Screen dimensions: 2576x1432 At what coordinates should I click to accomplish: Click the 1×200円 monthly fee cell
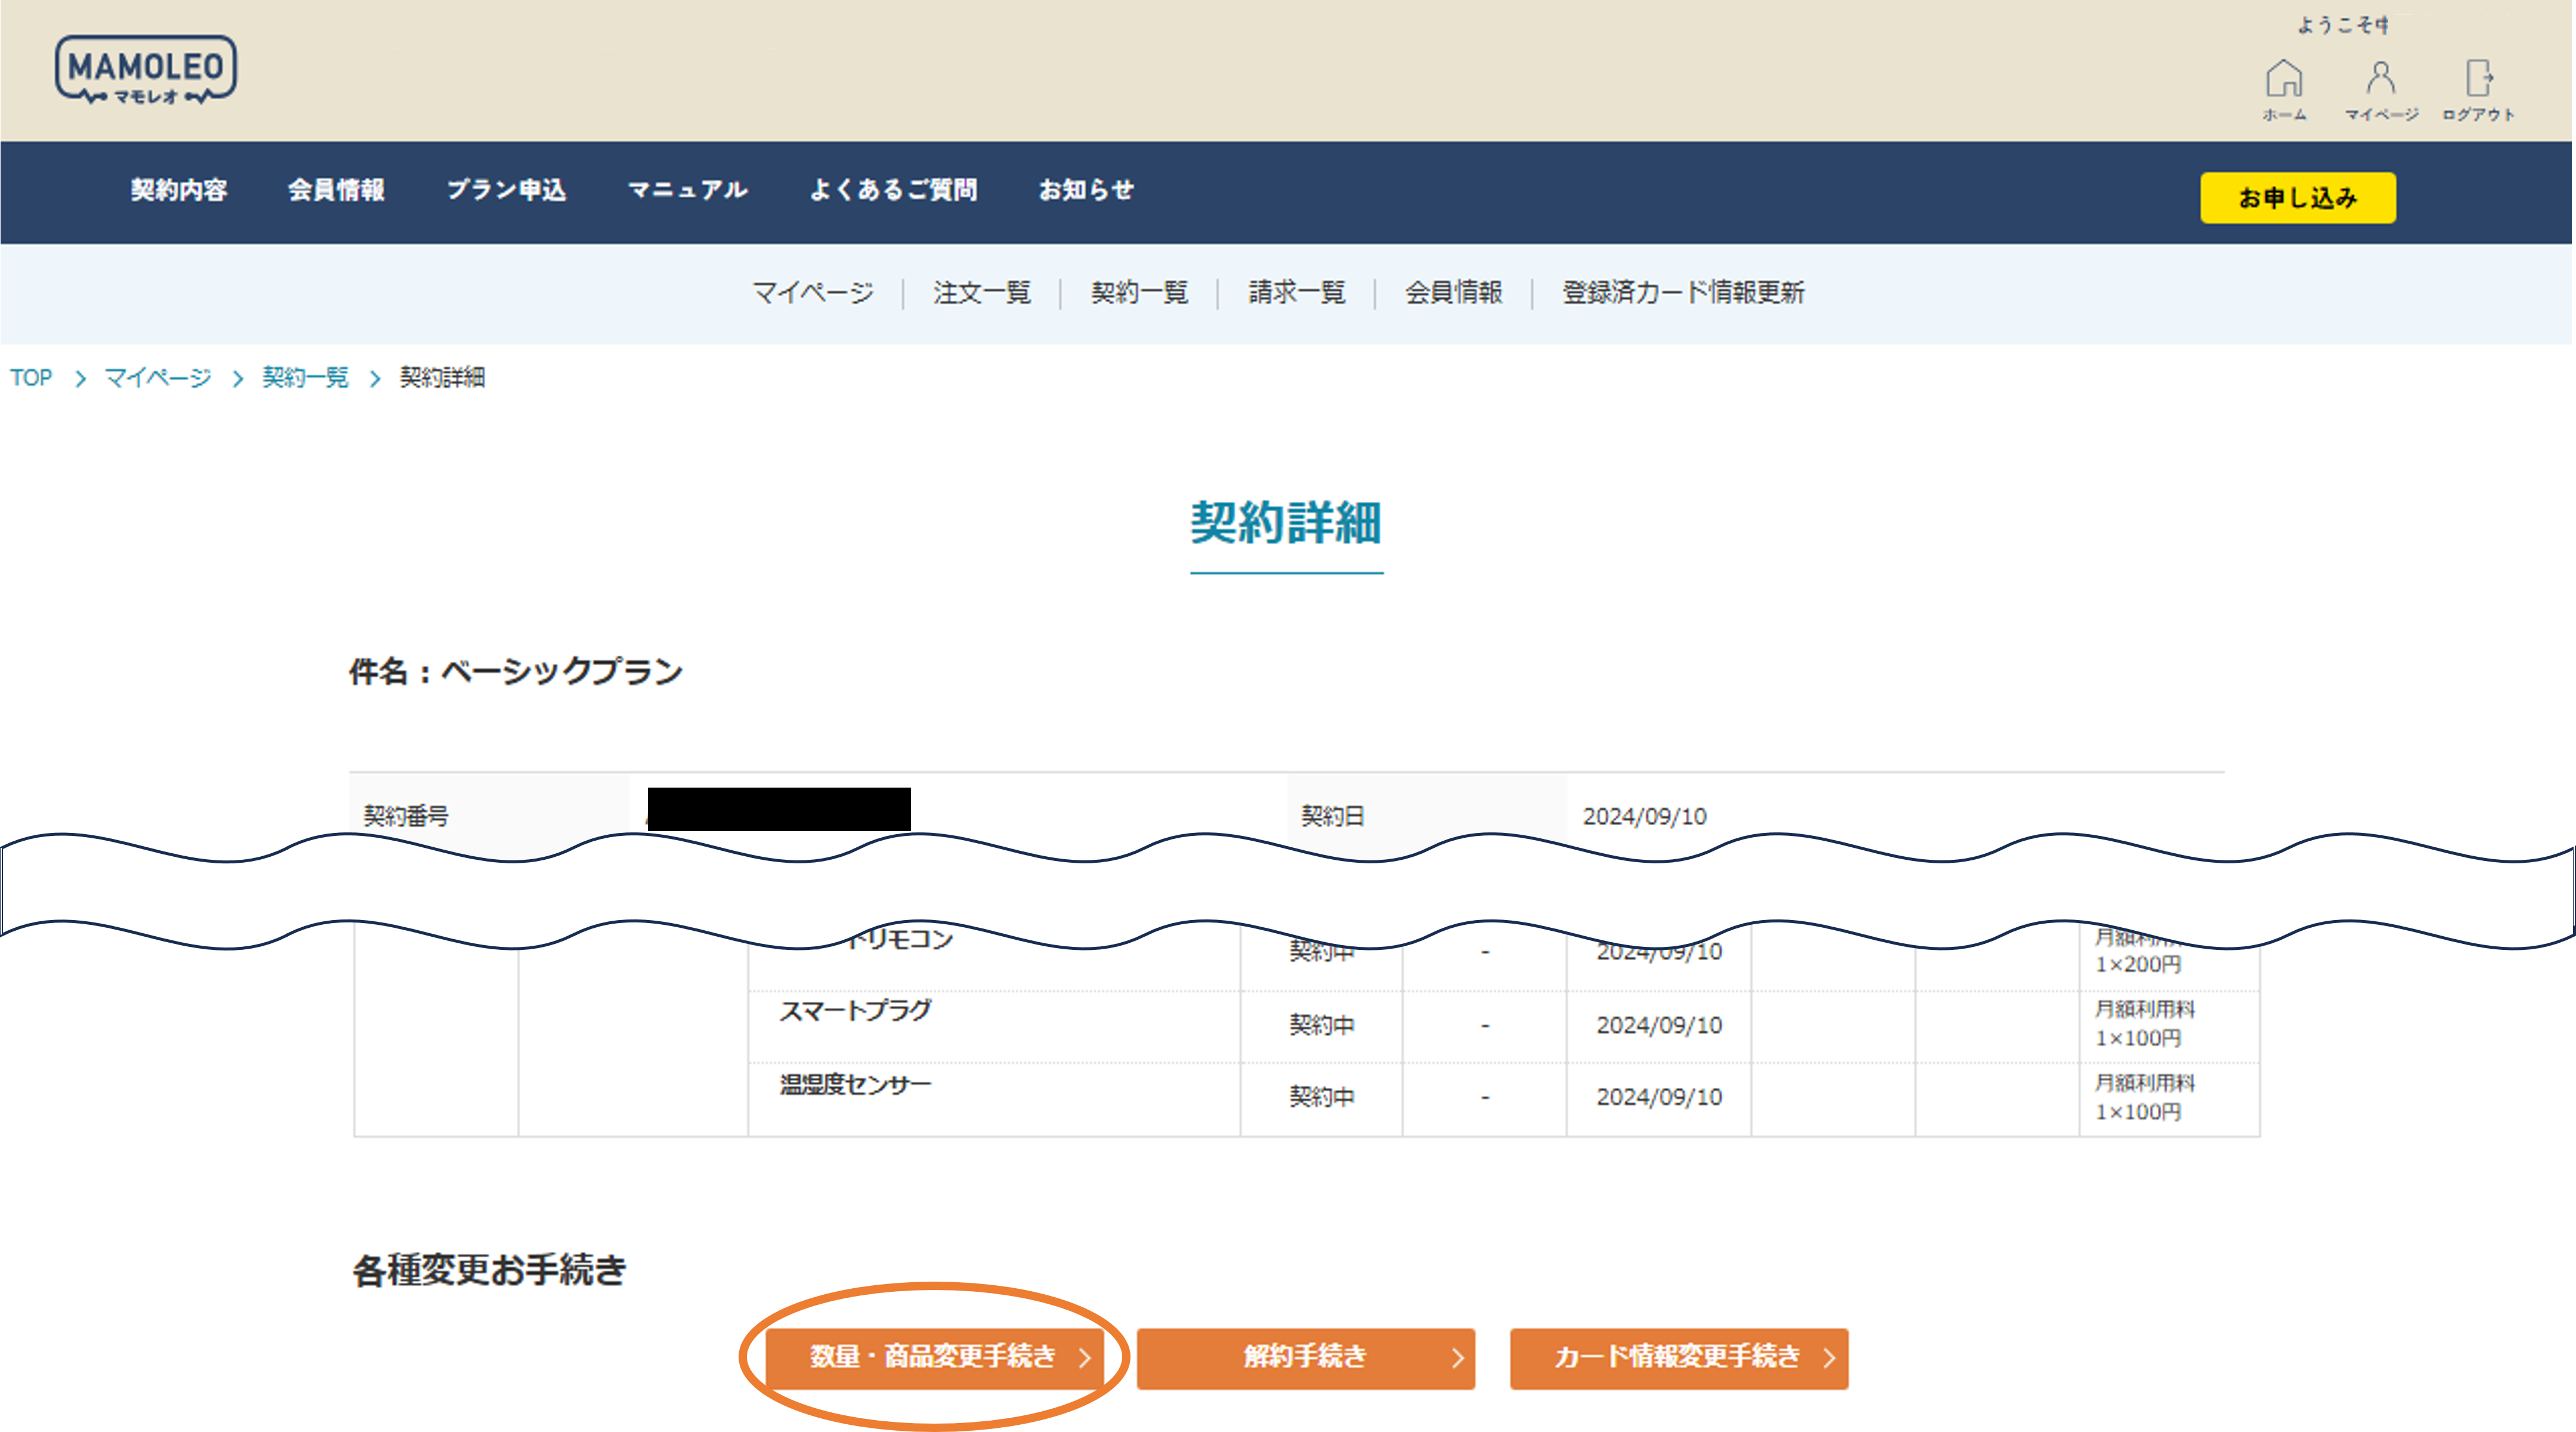click(2138, 965)
